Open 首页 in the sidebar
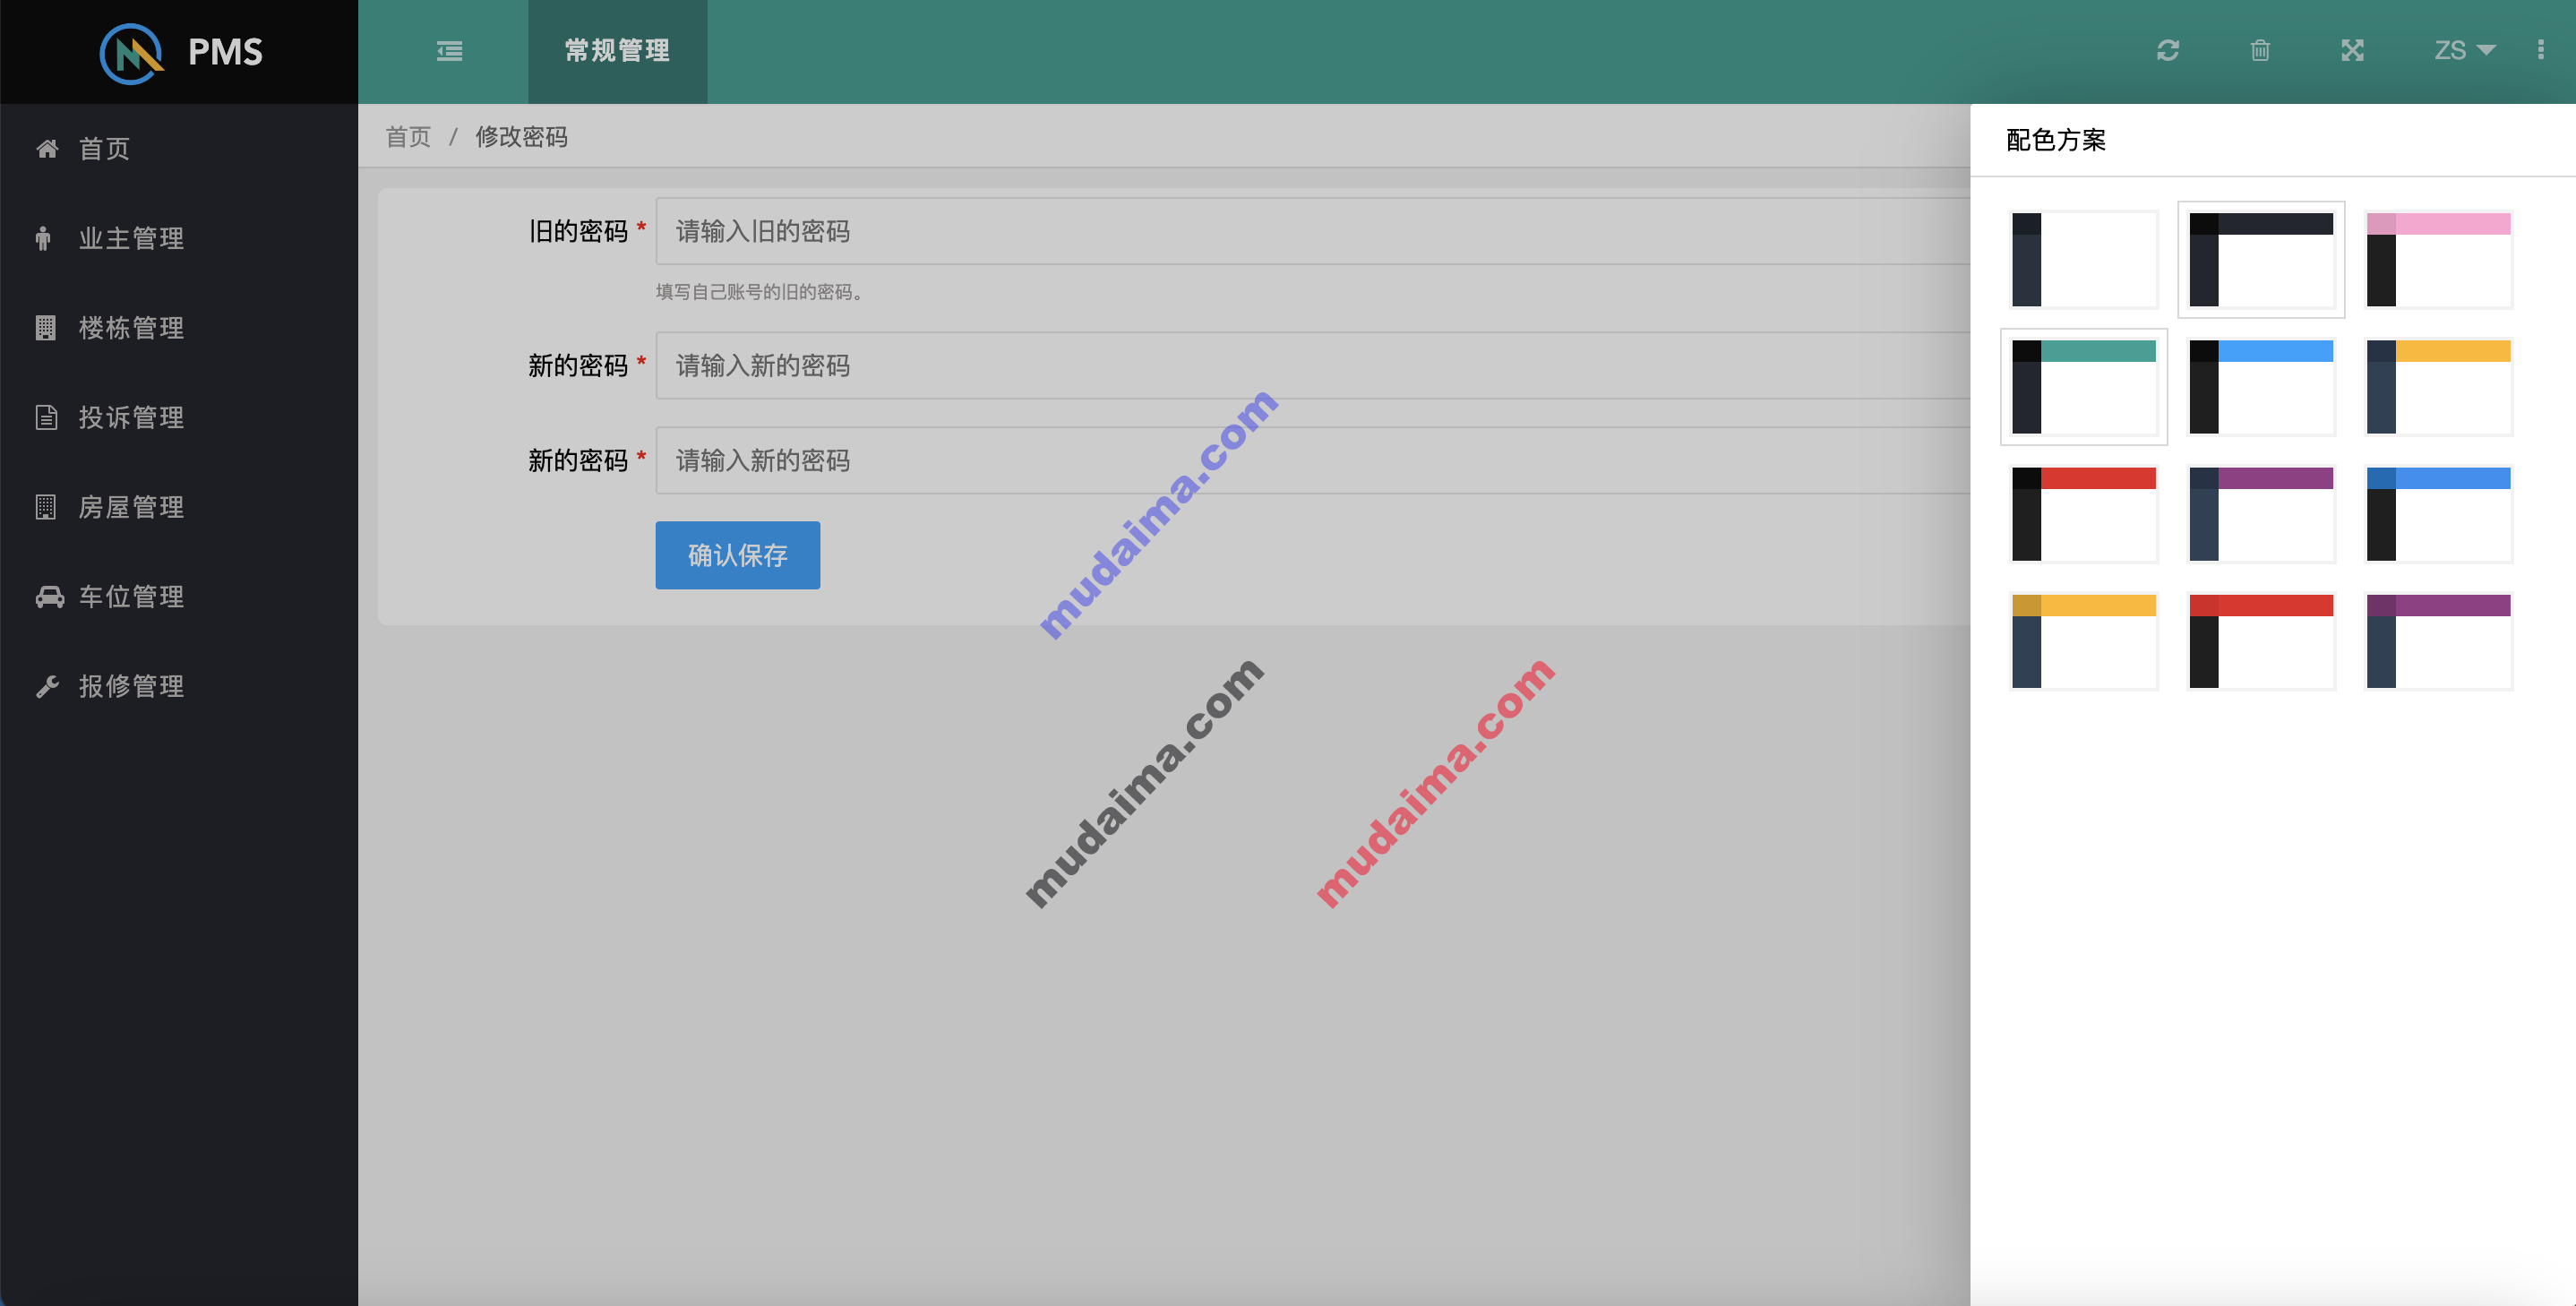Viewport: 2576px width, 1306px height. pos(179,149)
